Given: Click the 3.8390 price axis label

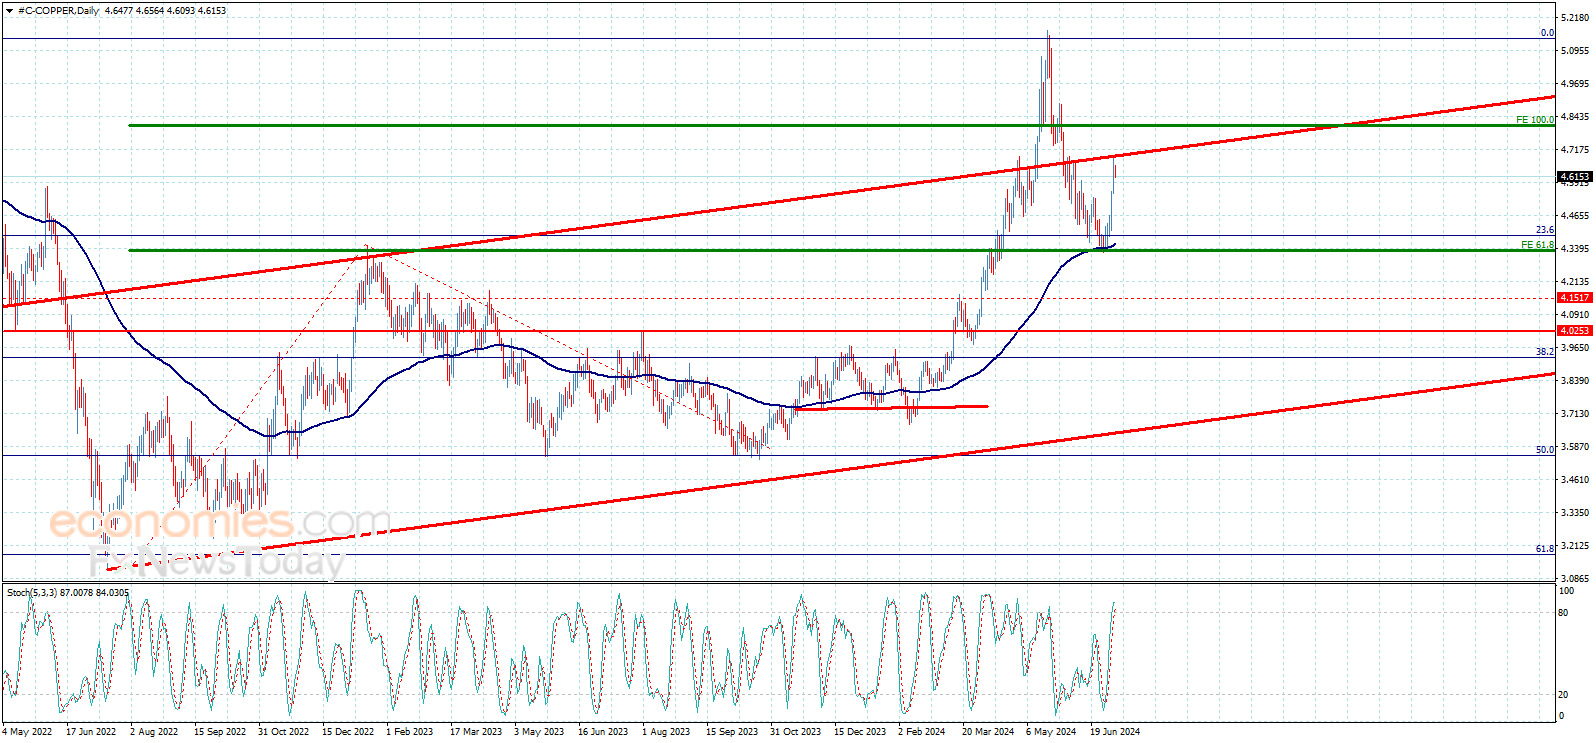Looking at the screenshot, I should tap(1576, 380).
